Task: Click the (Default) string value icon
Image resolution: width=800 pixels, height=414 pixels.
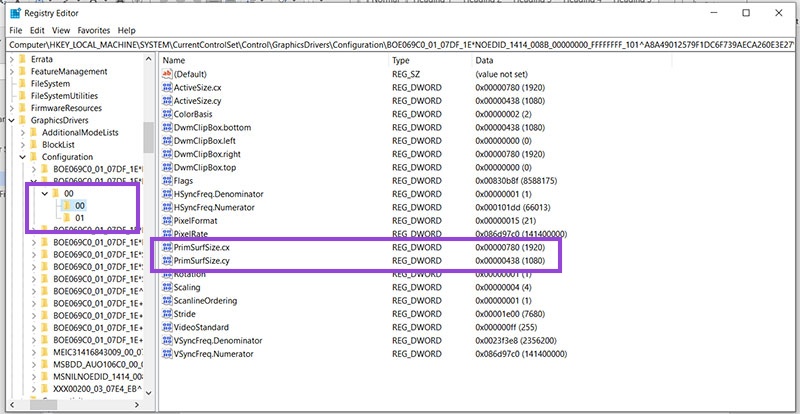Action: (166, 75)
